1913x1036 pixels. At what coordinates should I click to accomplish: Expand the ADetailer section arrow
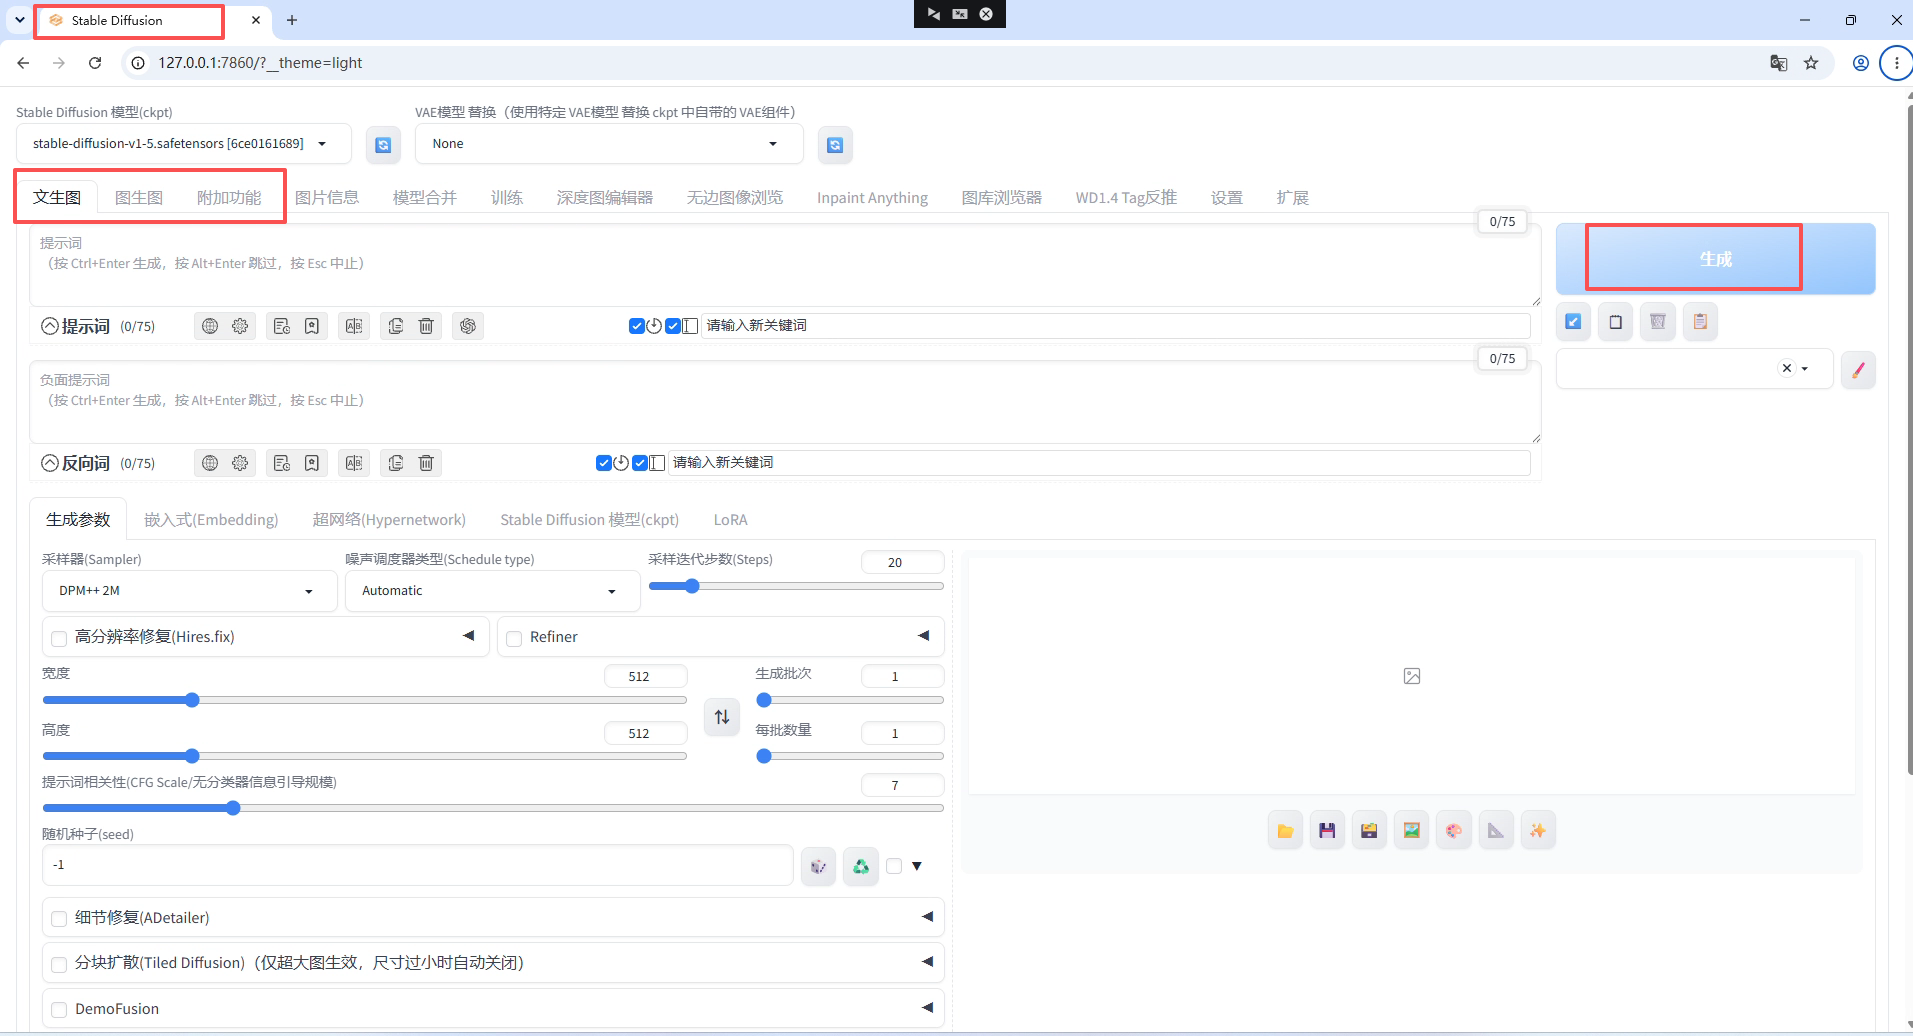tap(927, 917)
